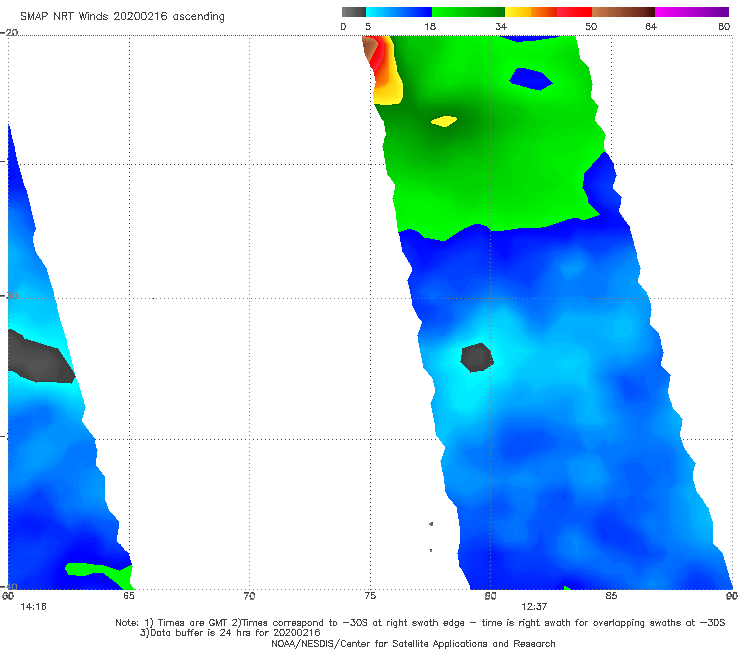Click the green segment of the color bar
Image resolution: width=740 pixels, height=650 pixels.
pyautogui.click(x=468, y=12)
